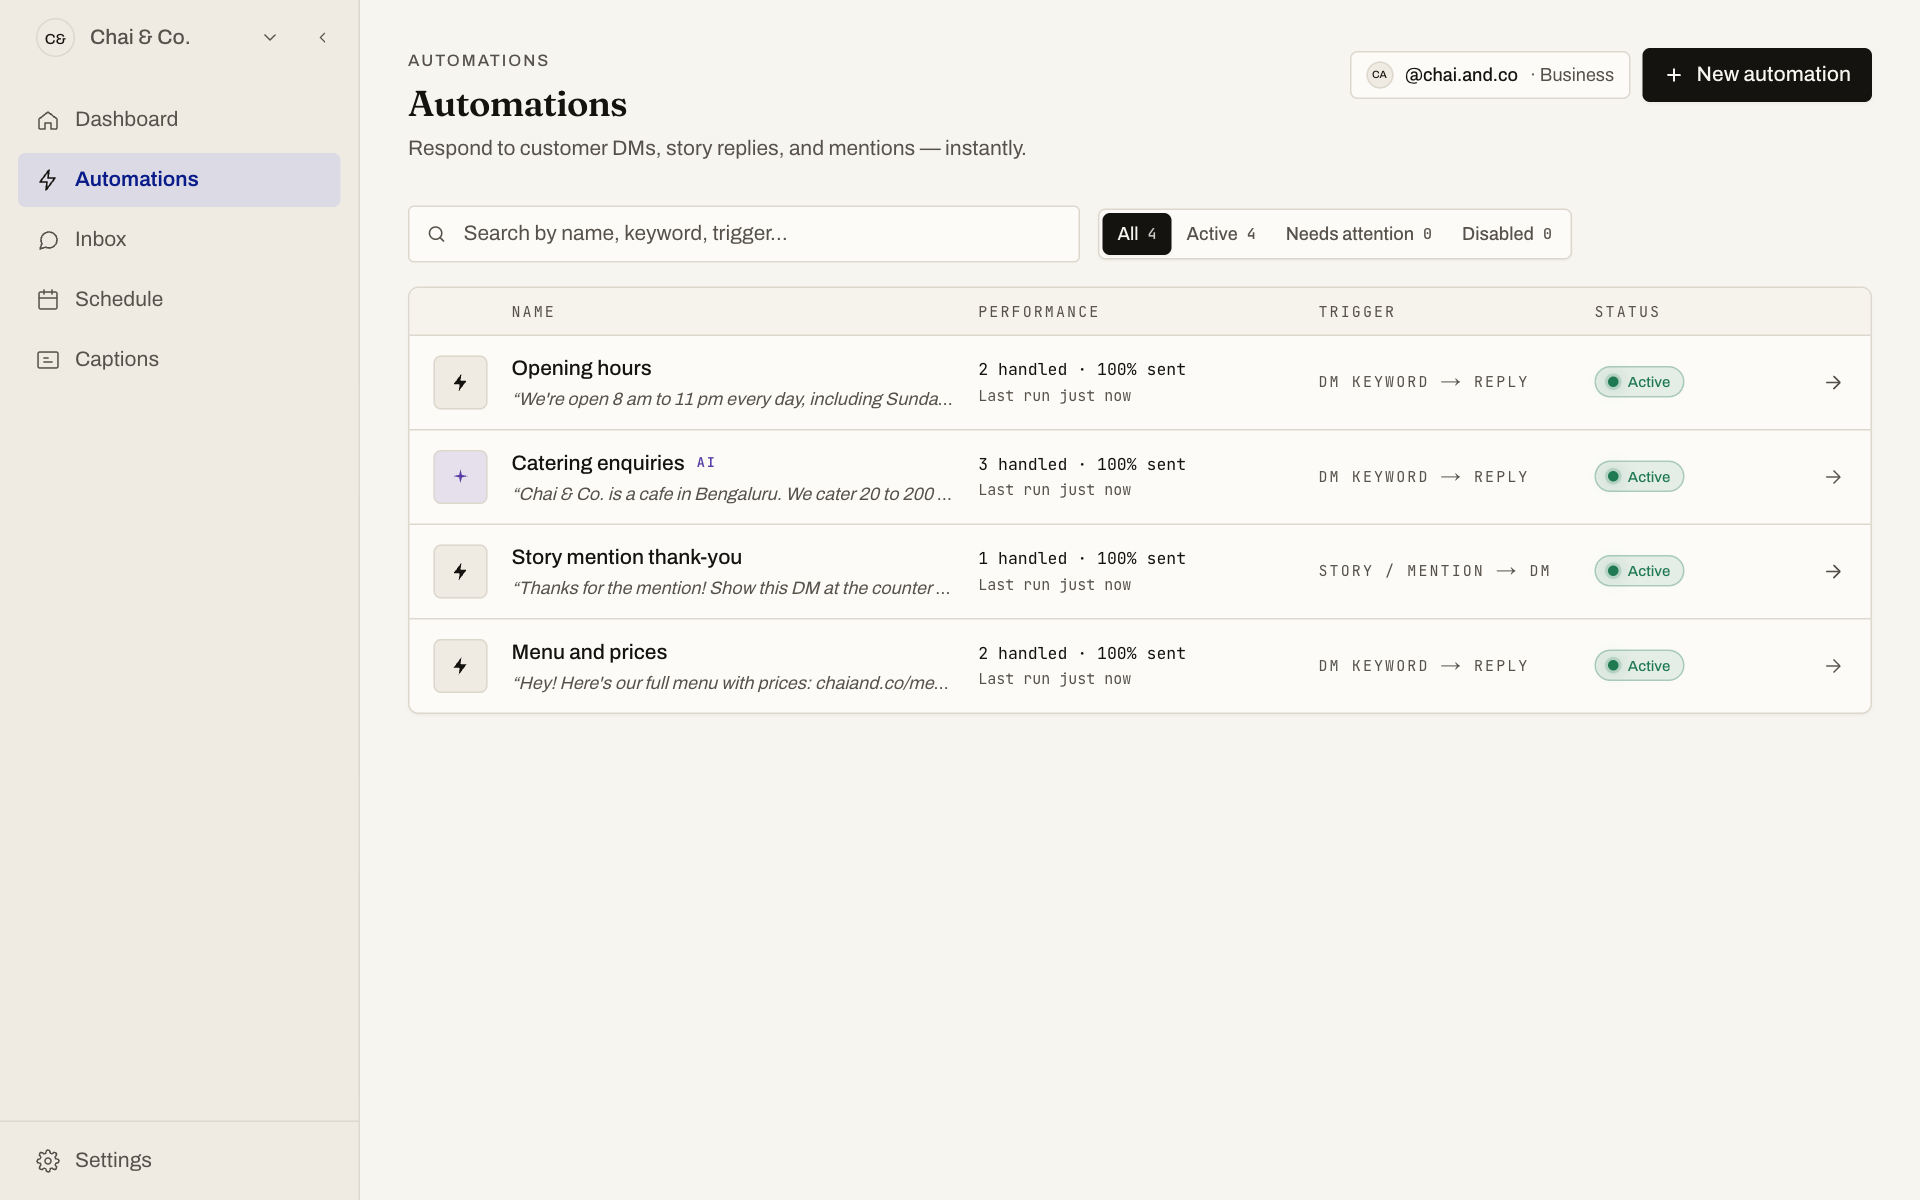
Task: Click the Opening hours lightning icon tile
Action: (460, 383)
